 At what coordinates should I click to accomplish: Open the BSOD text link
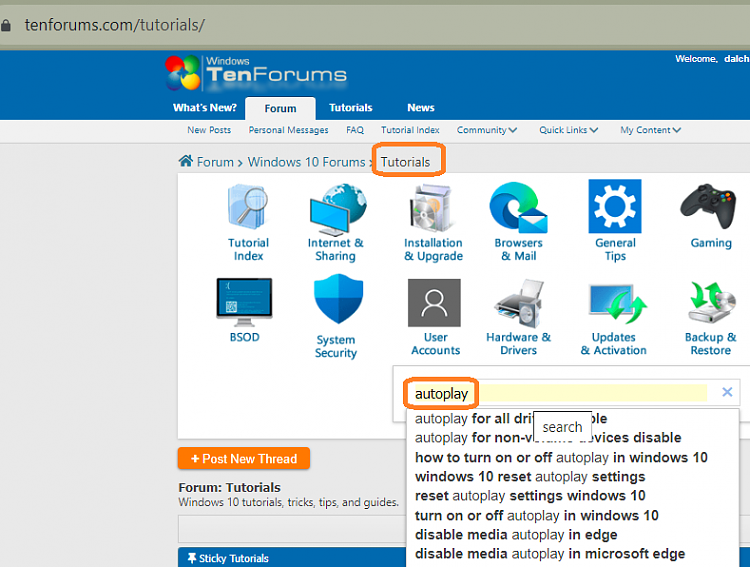point(244,337)
